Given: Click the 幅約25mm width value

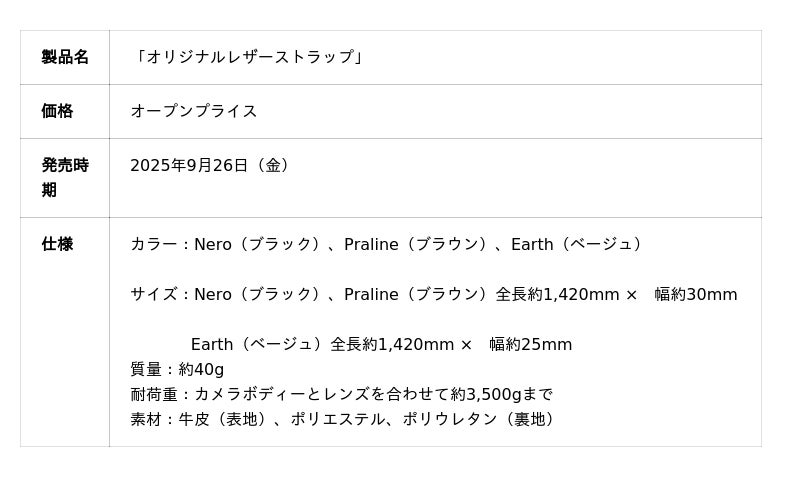Looking at the screenshot, I should [x=531, y=344].
